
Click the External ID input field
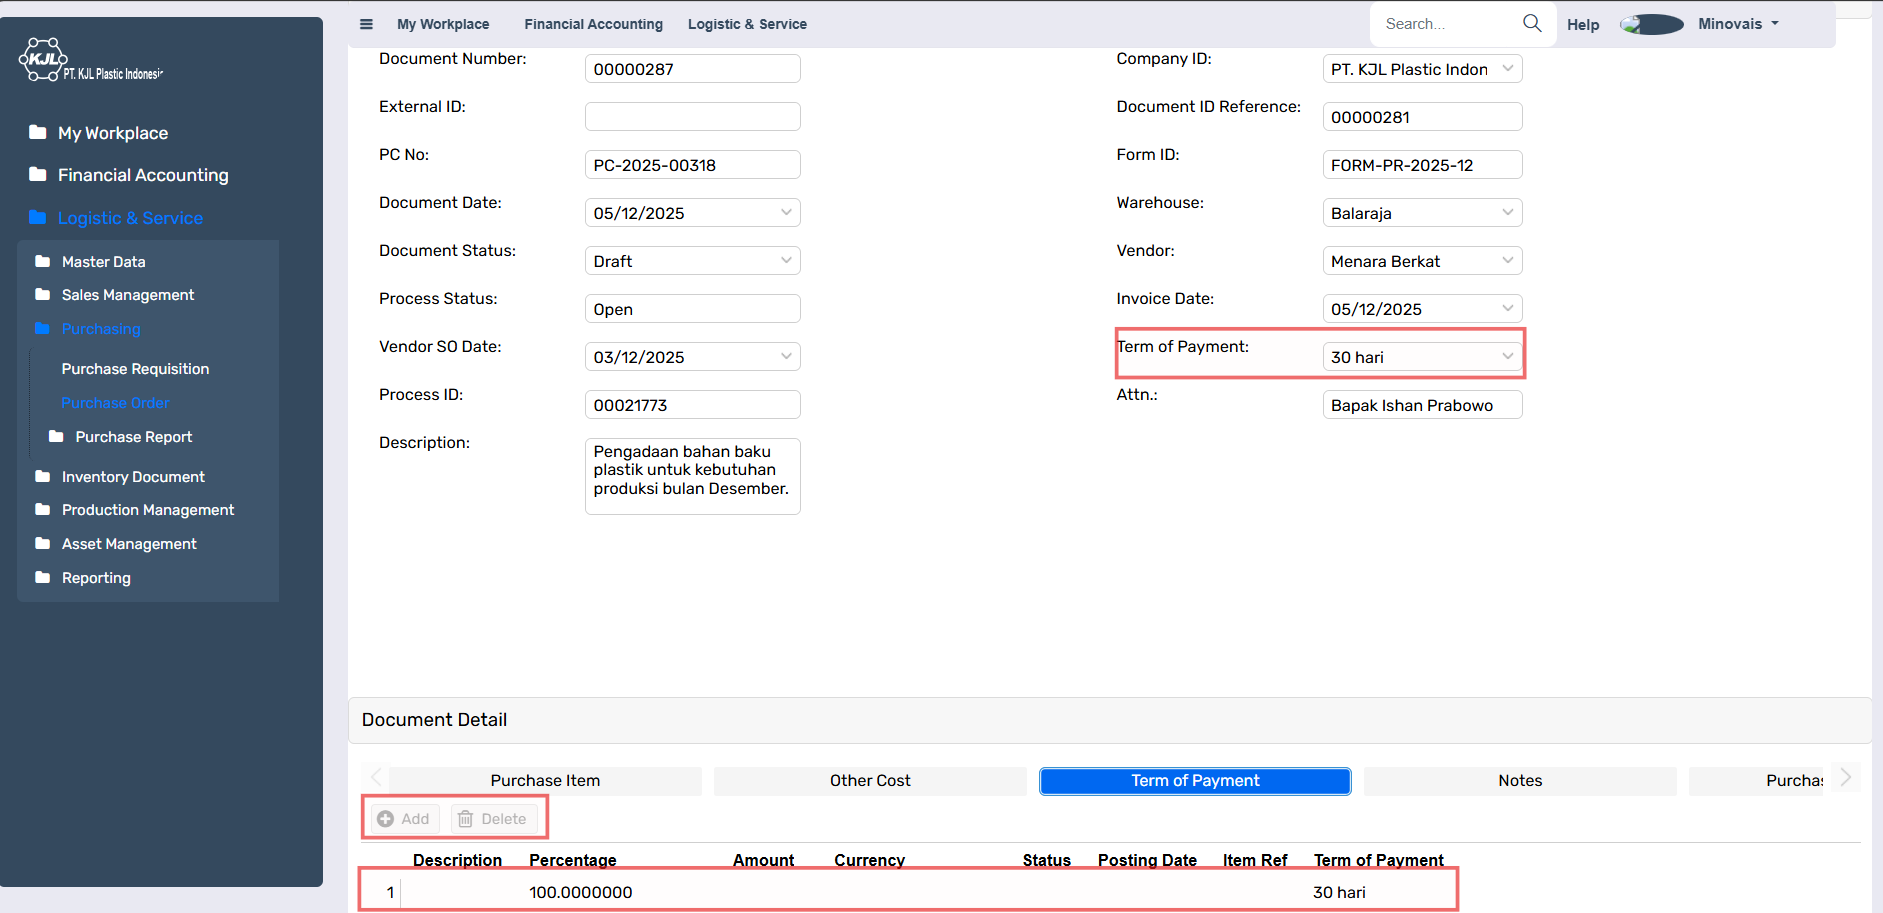692,117
